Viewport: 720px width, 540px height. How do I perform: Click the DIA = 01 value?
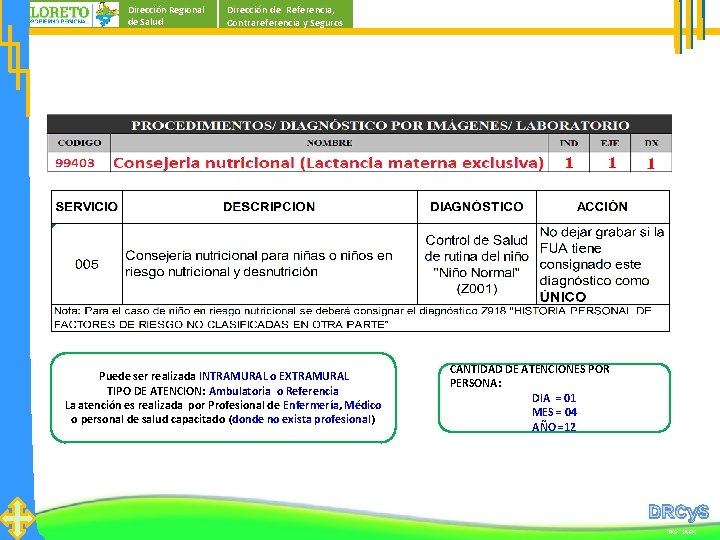554,398
